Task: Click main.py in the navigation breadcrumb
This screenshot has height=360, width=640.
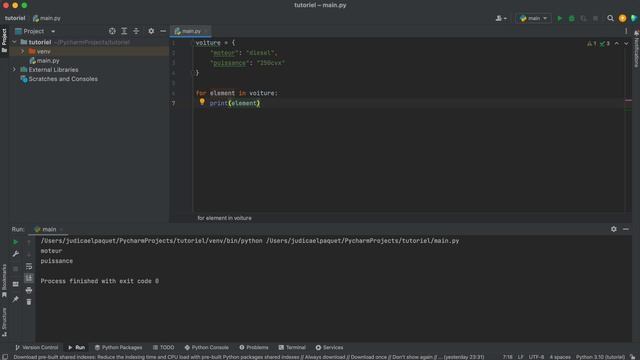Action: 47,18
